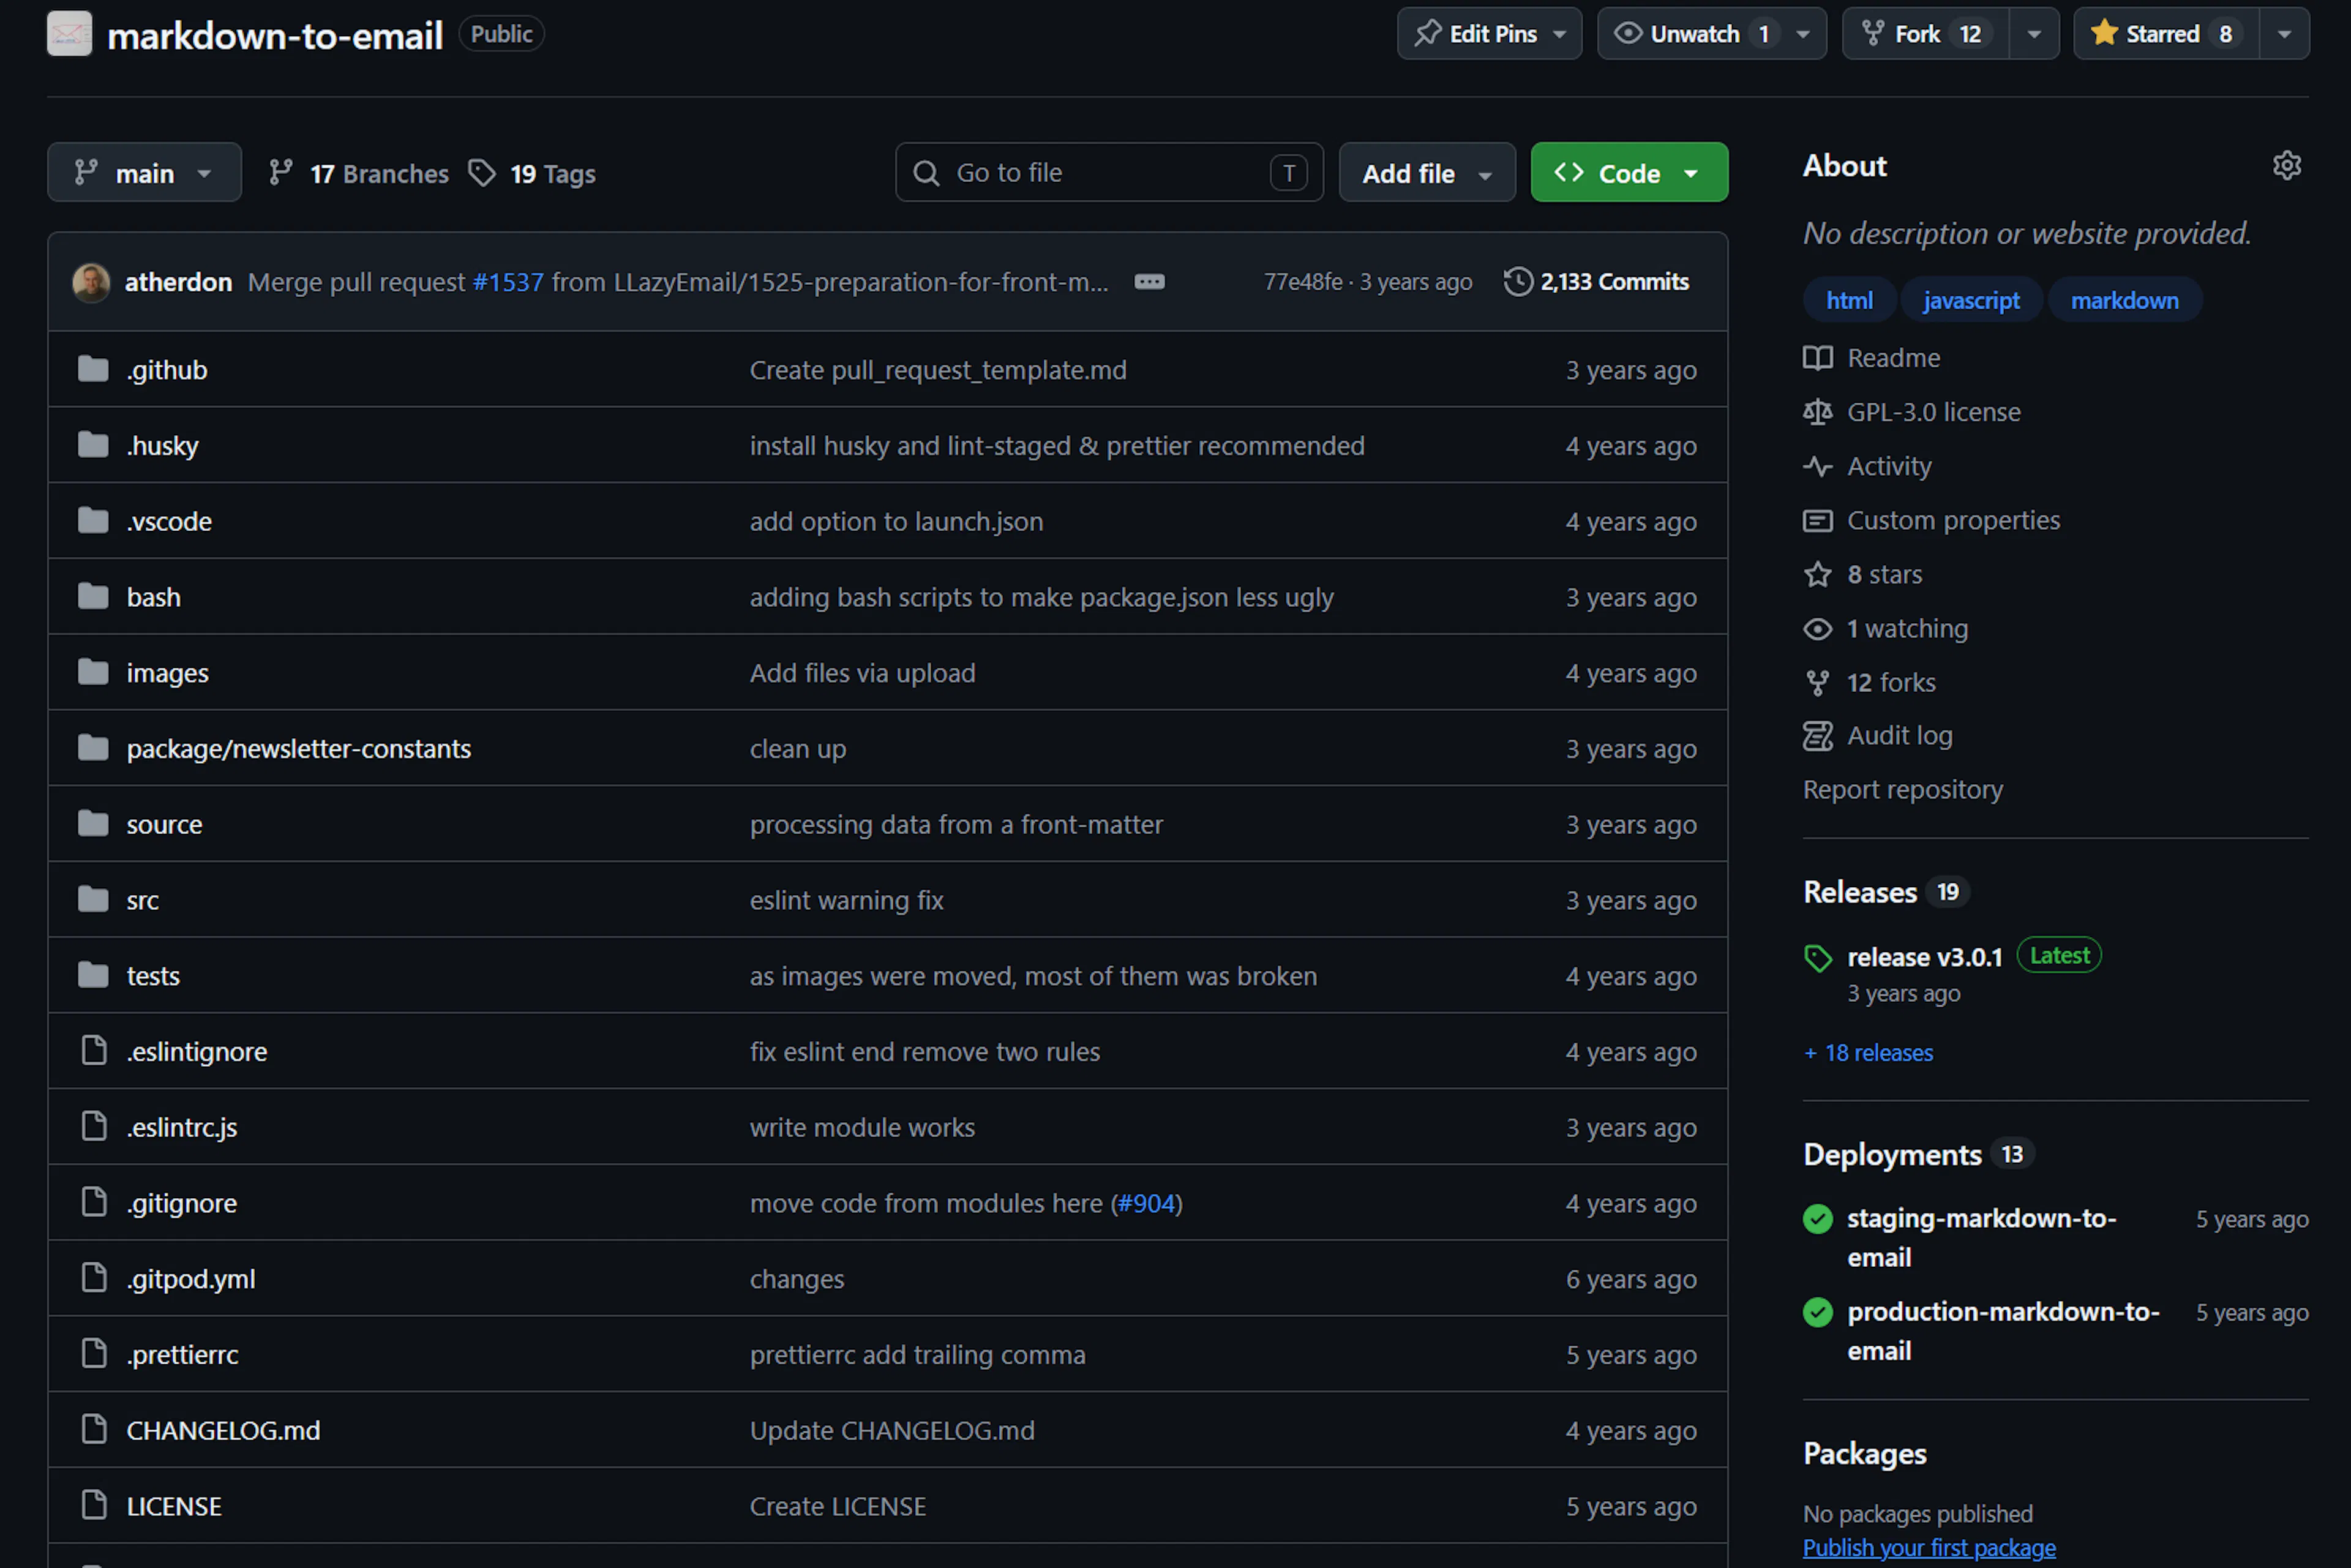This screenshot has width=2351, height=1568.
Task: Fork the repository with the Fork button
Action: click(1926, 34)
